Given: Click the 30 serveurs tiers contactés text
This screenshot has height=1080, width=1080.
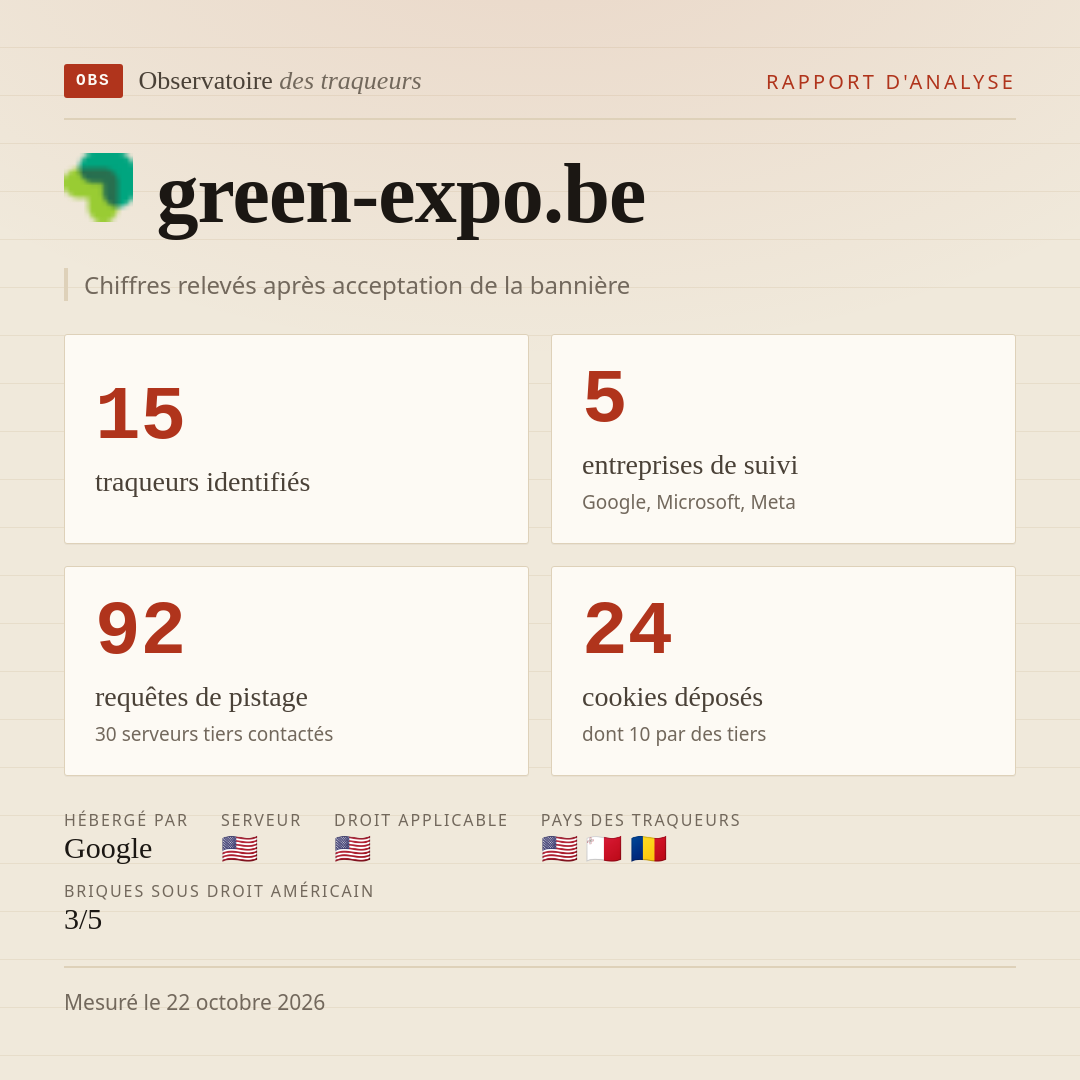Looking at the screenshot, I should tap(214, 734).
